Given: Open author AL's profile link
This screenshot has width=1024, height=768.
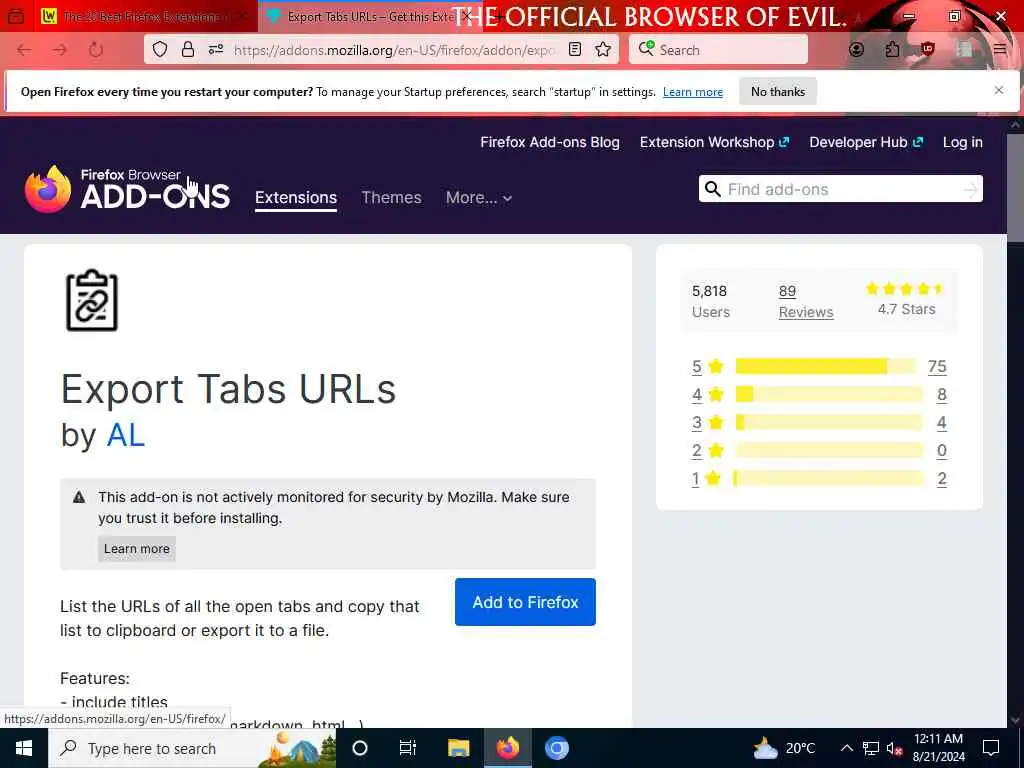Looking at the screenshot, I should point(125,435).
